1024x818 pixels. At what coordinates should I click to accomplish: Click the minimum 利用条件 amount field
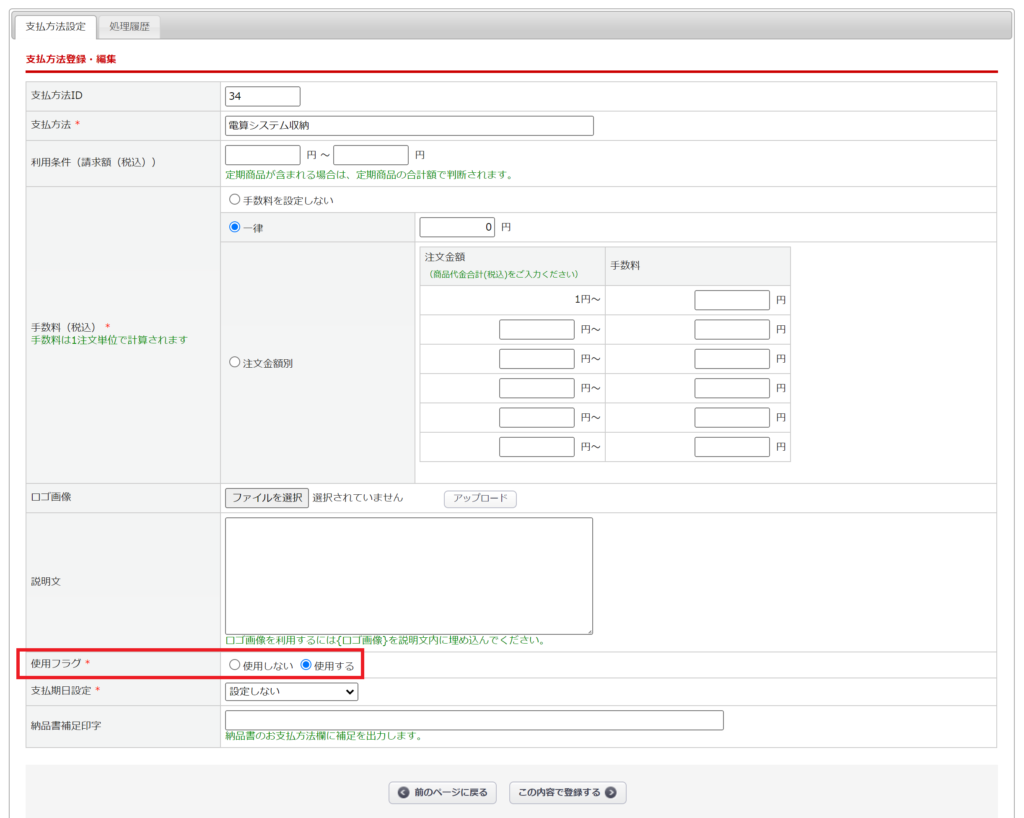click(x=263, y=155)
